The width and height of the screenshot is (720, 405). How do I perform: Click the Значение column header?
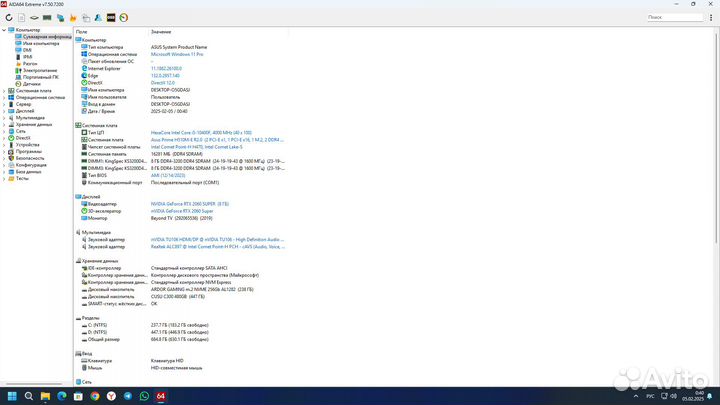point(161,32)
